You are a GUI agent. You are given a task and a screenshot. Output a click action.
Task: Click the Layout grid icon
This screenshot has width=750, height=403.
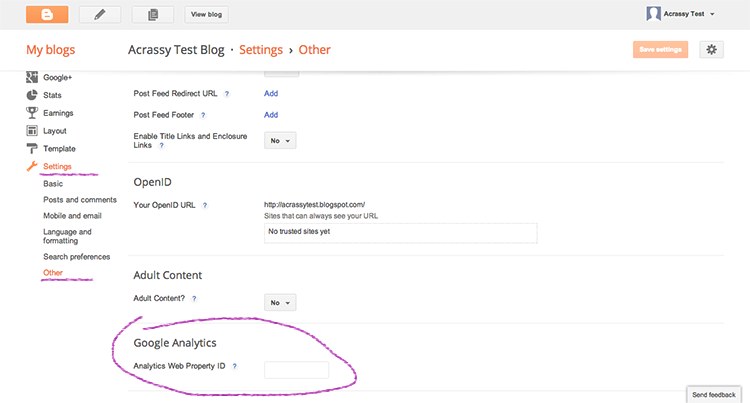click(32, 131)
